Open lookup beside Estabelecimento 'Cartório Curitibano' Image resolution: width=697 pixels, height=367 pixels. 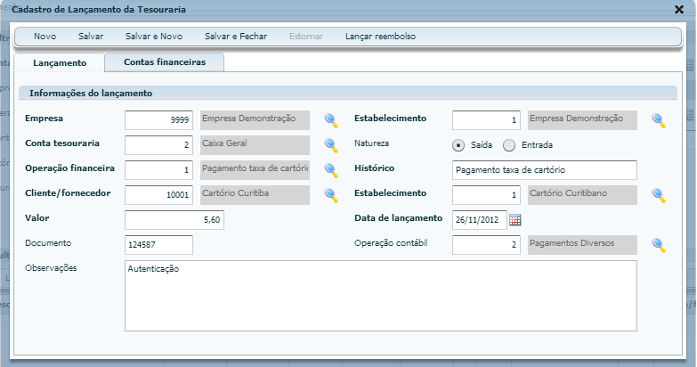[x=658, y=195]
